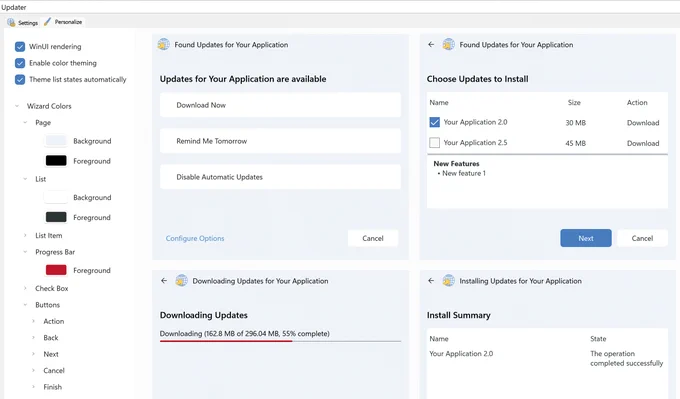Collapse the Wizard Colors tree node
The height and width of the screenshot is (399, 680).
[x=17, y=106]
